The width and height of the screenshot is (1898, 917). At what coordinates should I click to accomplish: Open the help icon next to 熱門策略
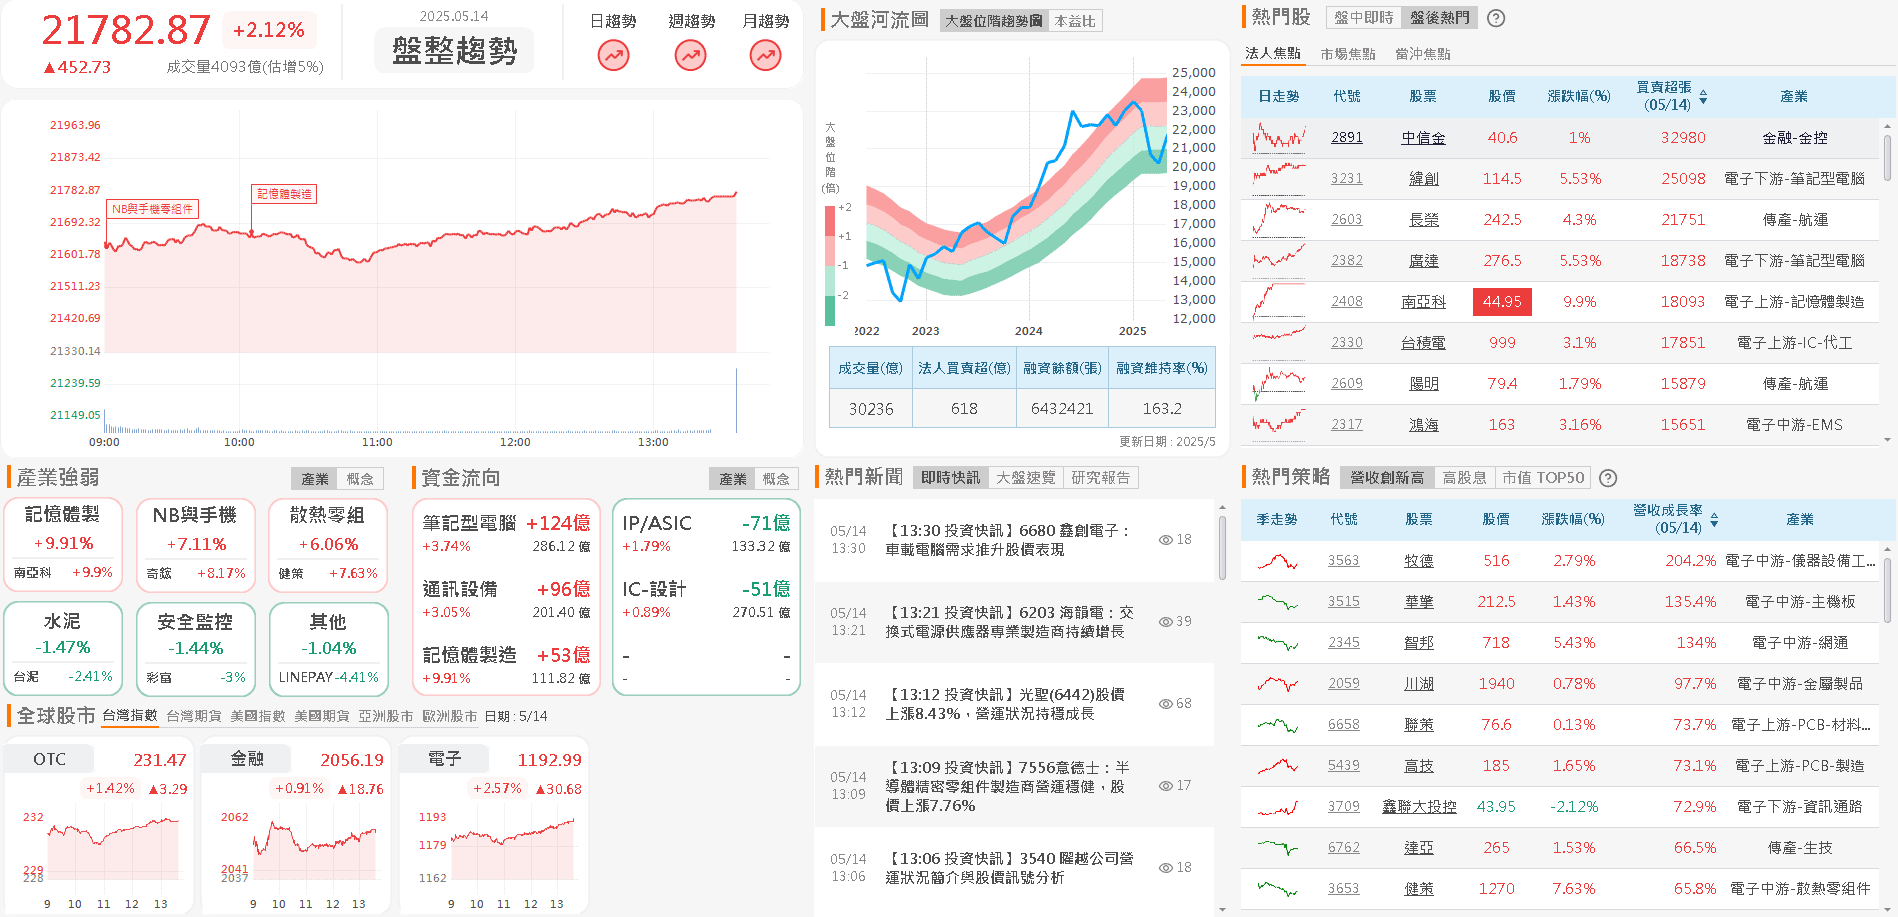click(x=1608, y=478)
